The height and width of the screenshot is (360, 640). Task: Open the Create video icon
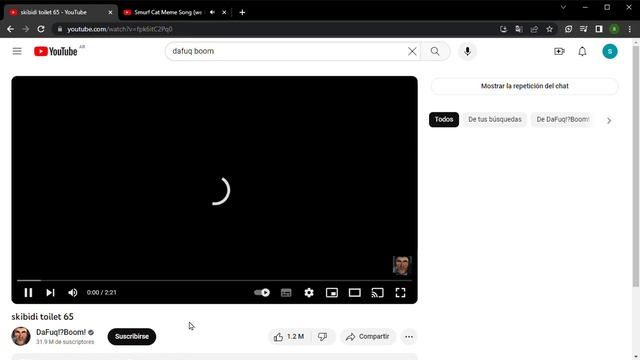point(559,51)
